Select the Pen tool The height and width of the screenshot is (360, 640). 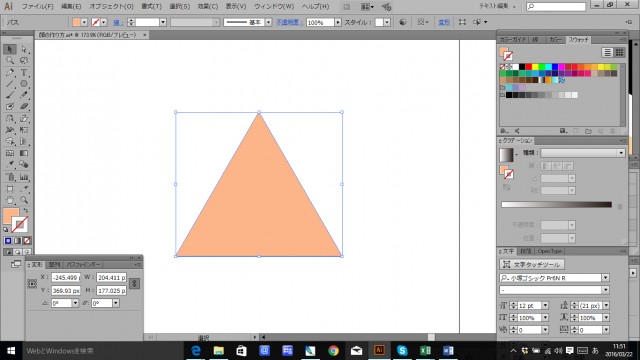pyautogui.click(x=10, y=72)
